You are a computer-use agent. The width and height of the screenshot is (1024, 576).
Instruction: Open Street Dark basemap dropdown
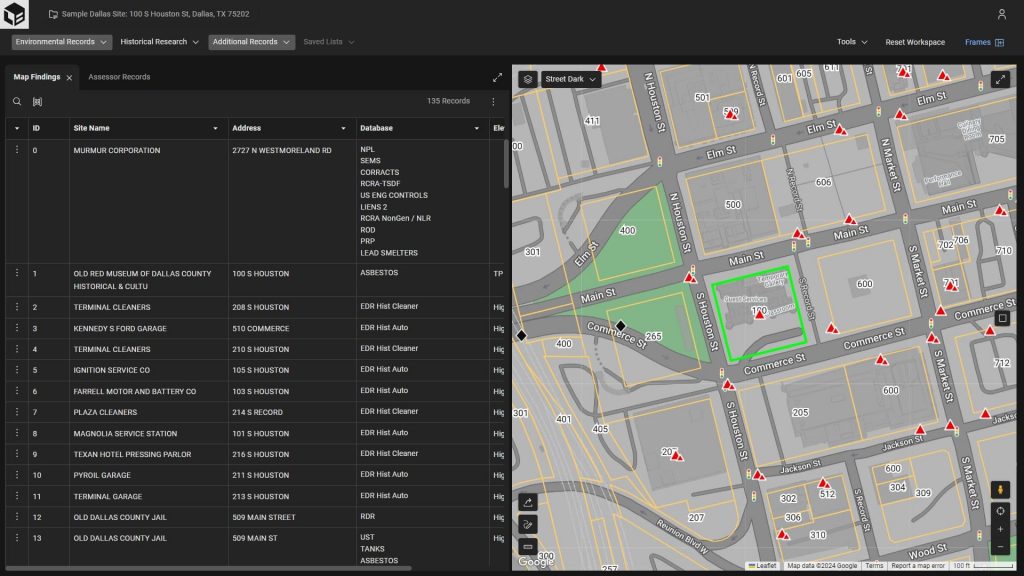pos(571,79)
